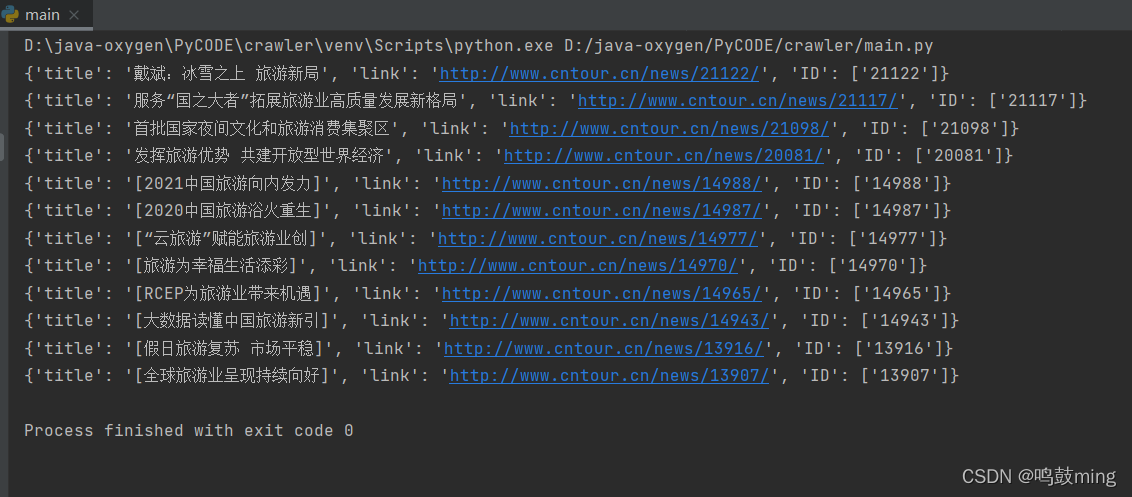1132x497 pixels.
Task: Click 'Process finished with exit code 0'
Action: pyautogui.click(x=188, y=431)
